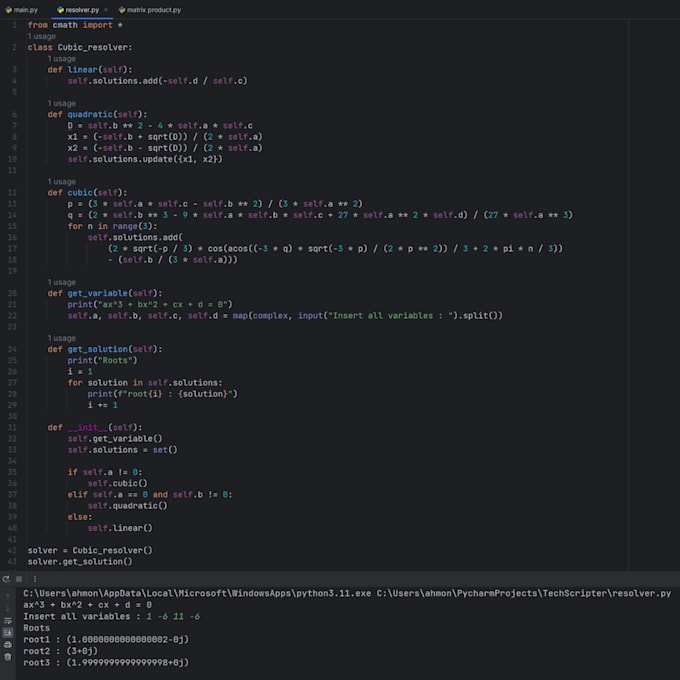Image resolution: width=680 pixels, height=680 pixels.
Task: Click the 'cubic' method name in its def
Action: tap(80, 193)
